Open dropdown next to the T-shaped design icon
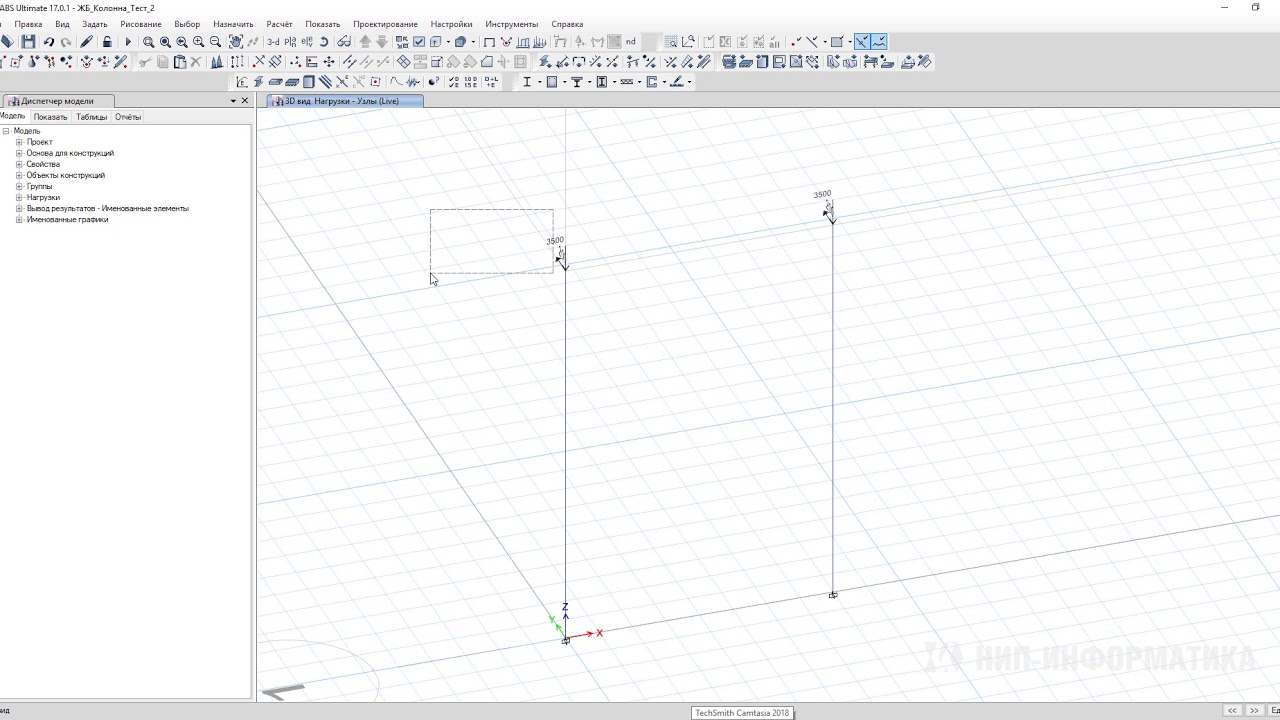Viewport: 1280px width, 720px height. click(x=589, y=82)
